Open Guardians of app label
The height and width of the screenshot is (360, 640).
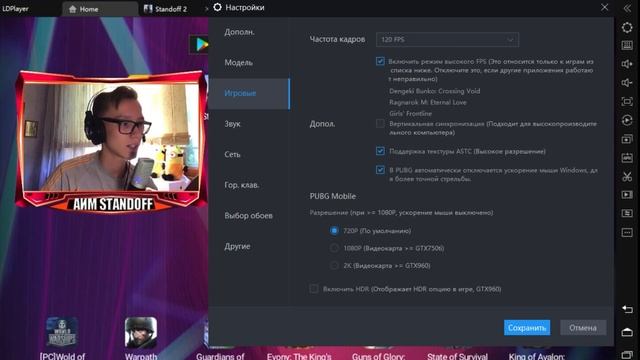[220, 356]
